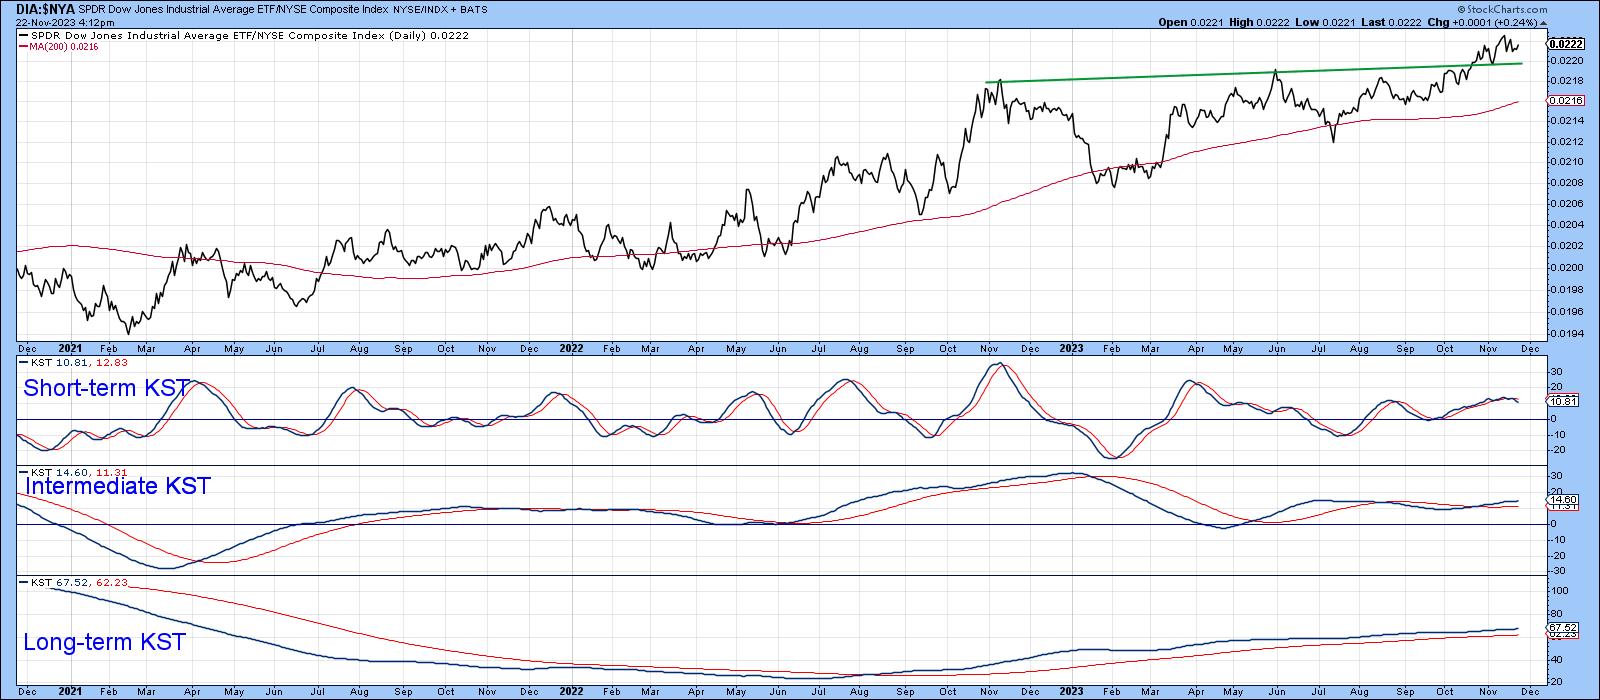1600x700 pixels.
Task: Click the Short-term KST panel label
Action: coord(106,388)
